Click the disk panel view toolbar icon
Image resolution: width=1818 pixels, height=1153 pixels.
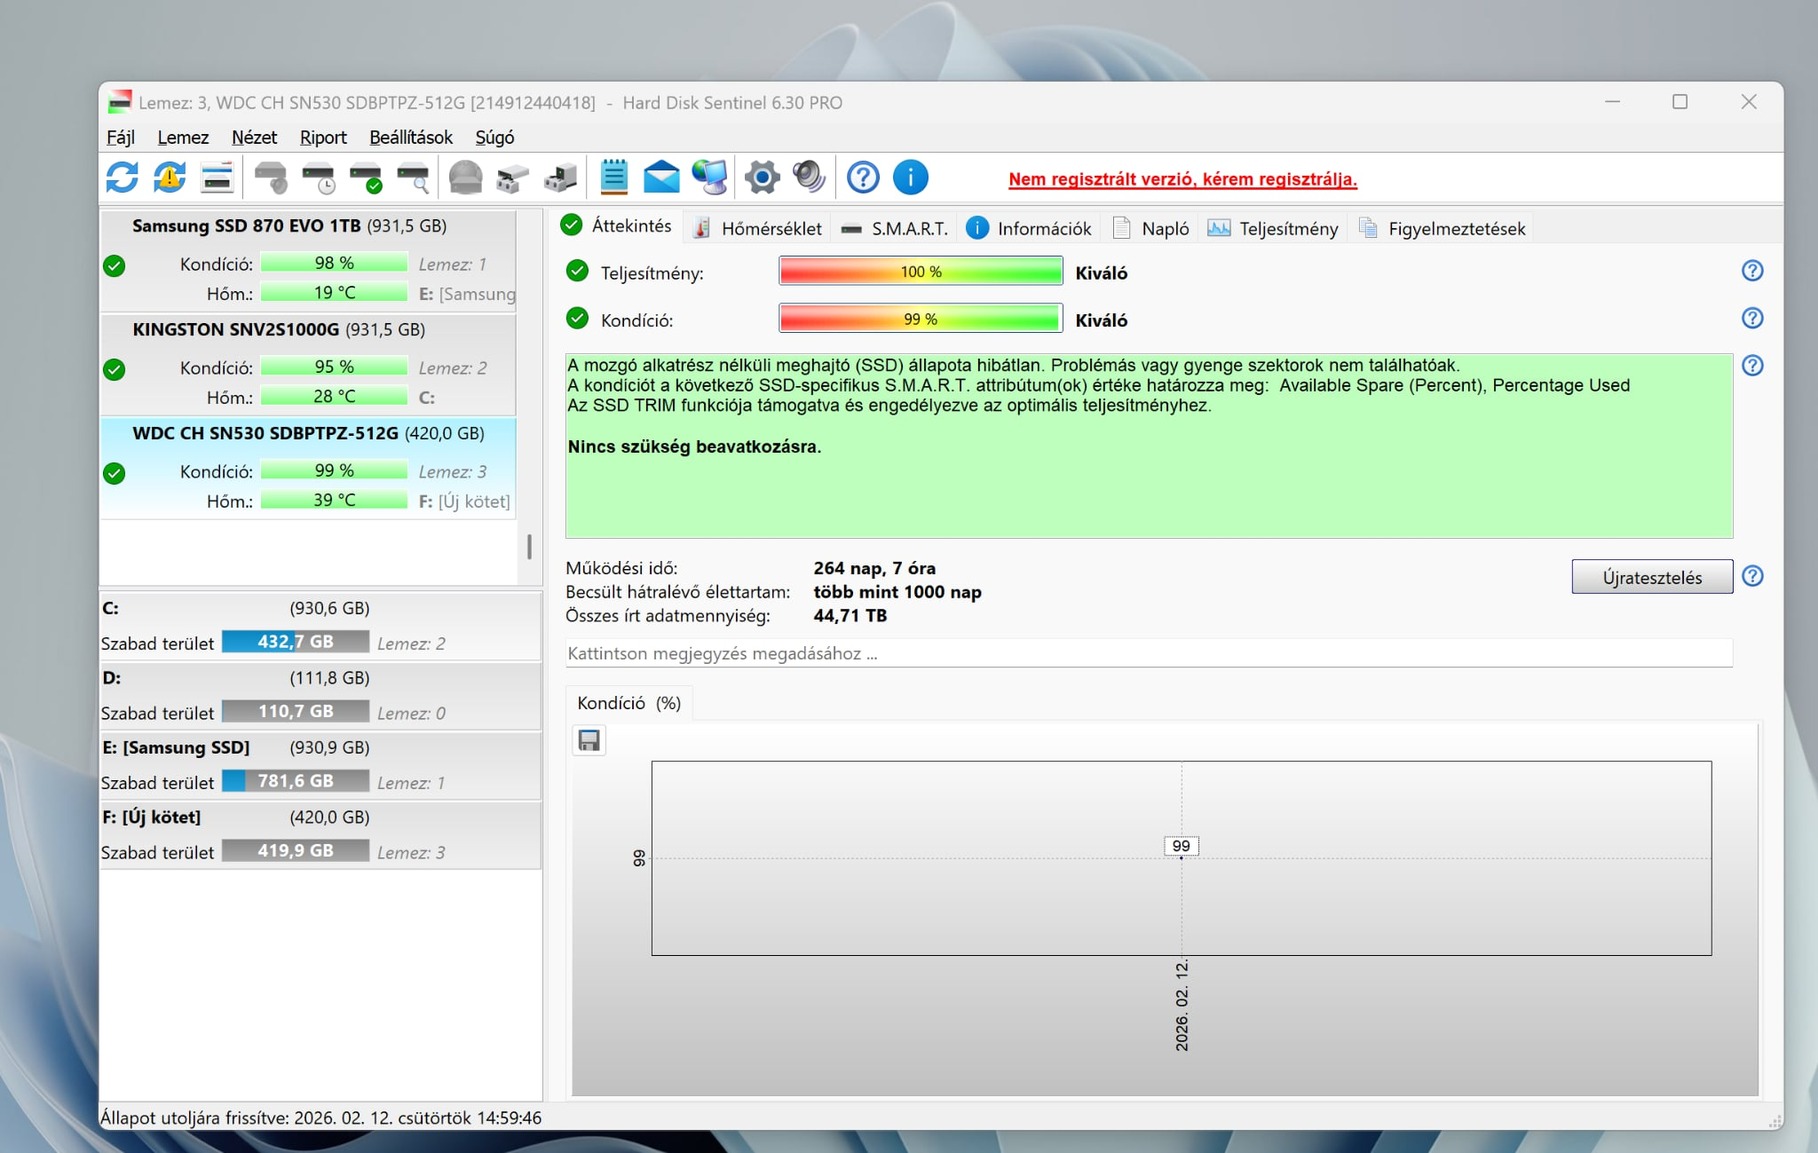click(x=217, y=178)
